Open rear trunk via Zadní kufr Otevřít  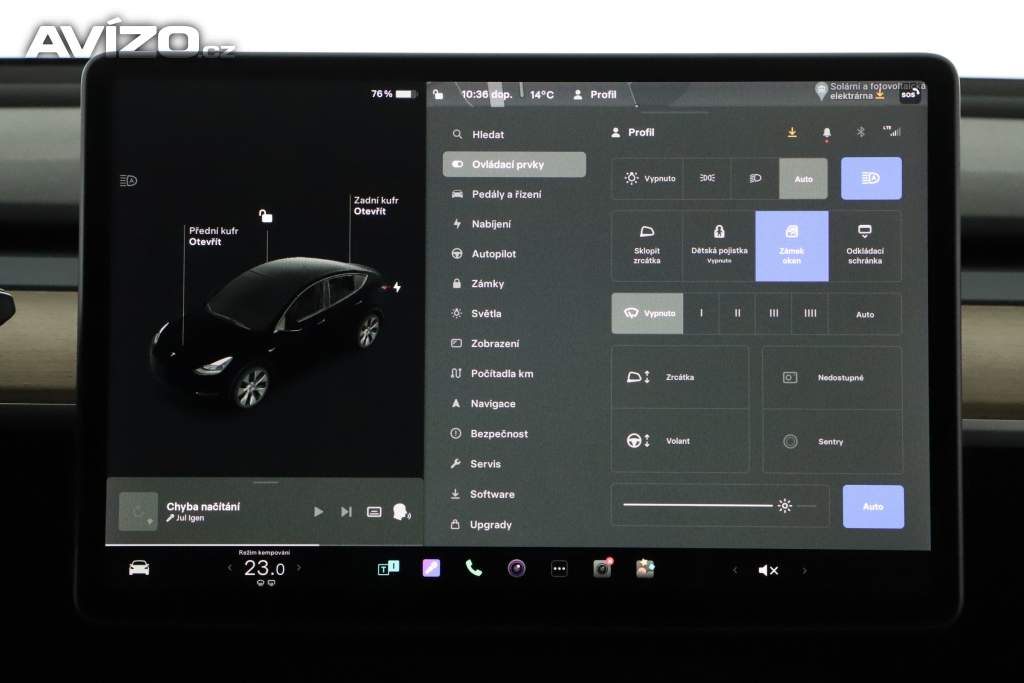376,206
